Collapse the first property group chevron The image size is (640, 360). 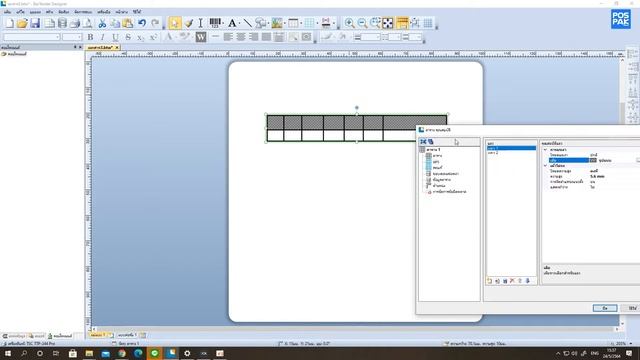pyautogui.click(x=545, y=150)
